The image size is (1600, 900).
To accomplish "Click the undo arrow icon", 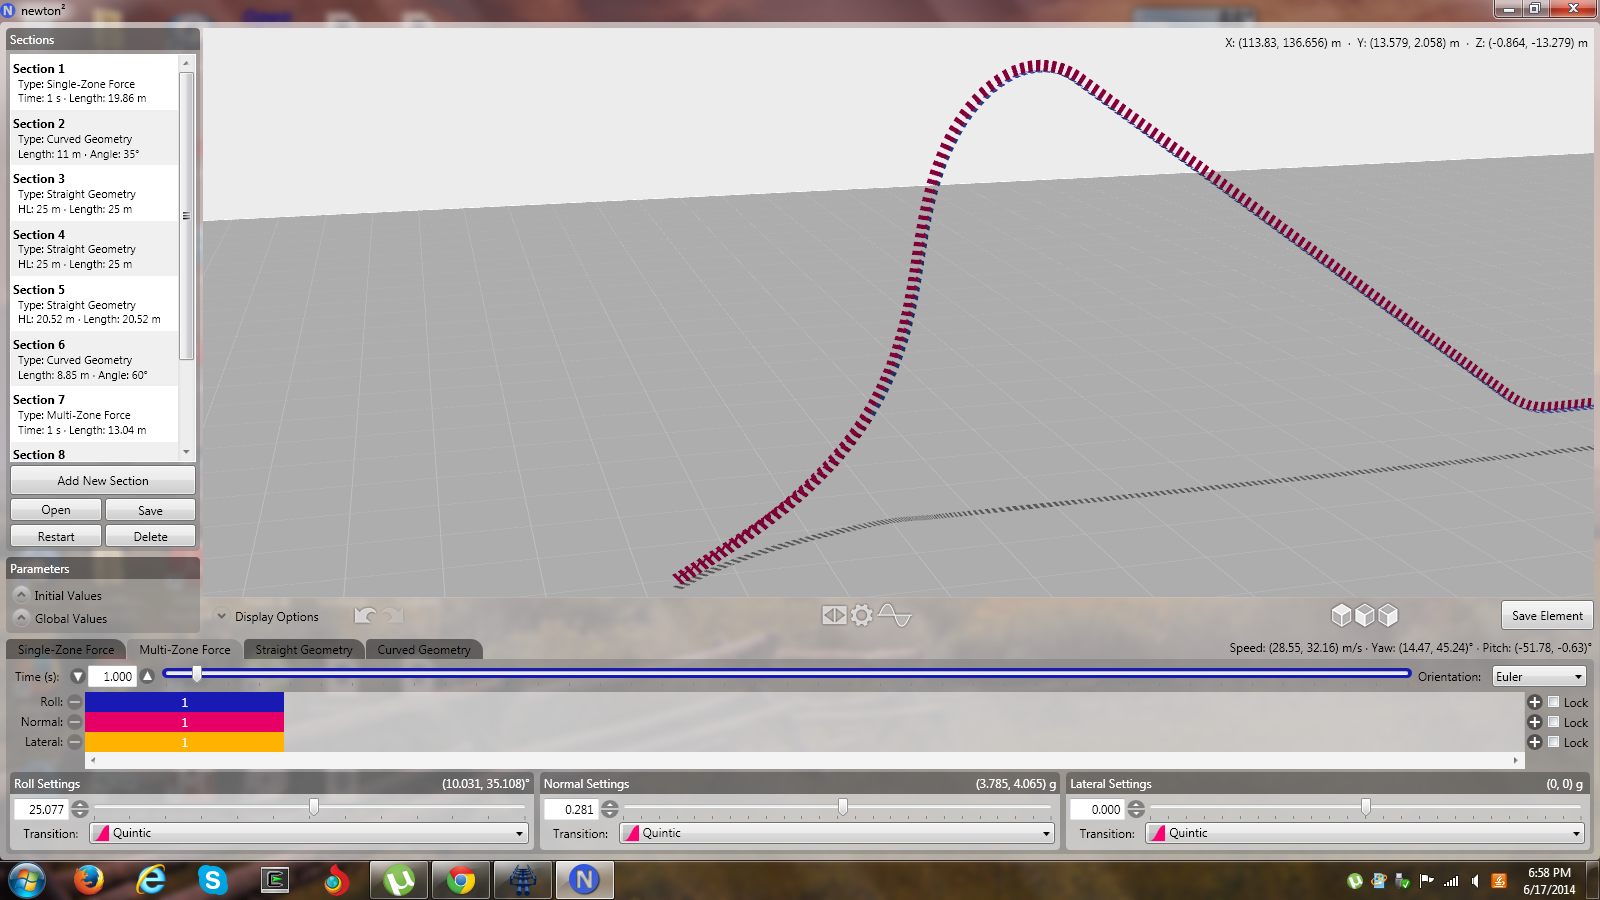I will click(365, 616).
